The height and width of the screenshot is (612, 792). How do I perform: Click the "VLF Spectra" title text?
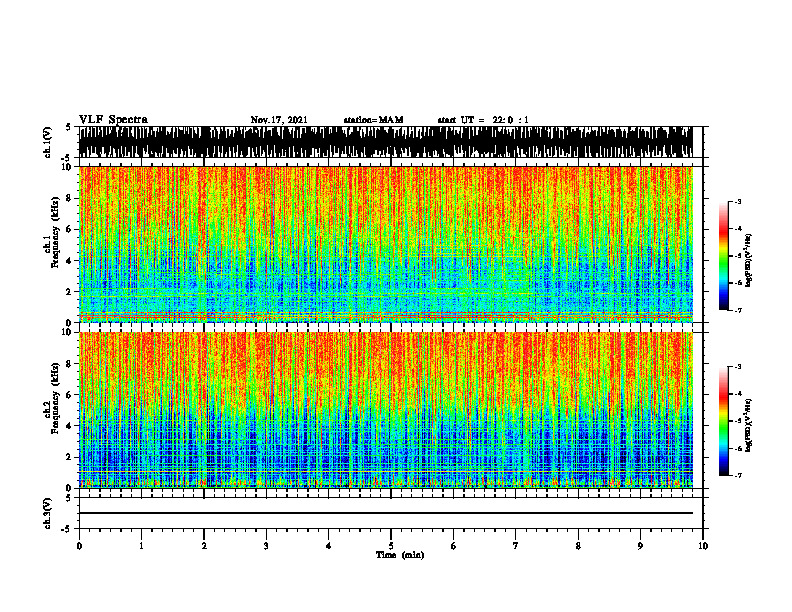click(x=113, y=120)
